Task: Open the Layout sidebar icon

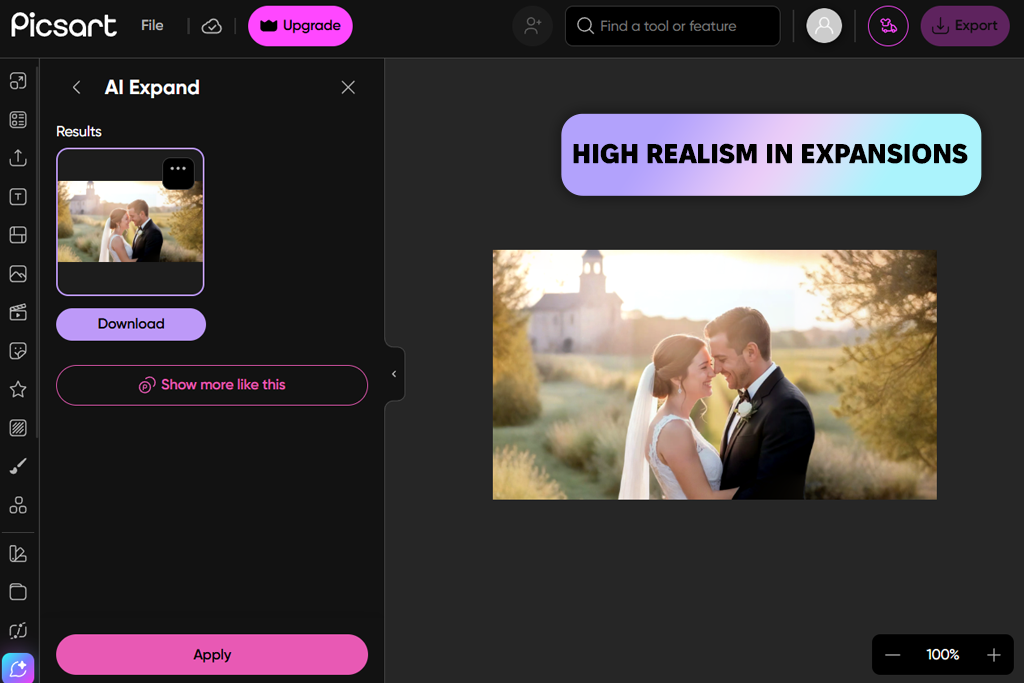Action: tap(18, 235)
